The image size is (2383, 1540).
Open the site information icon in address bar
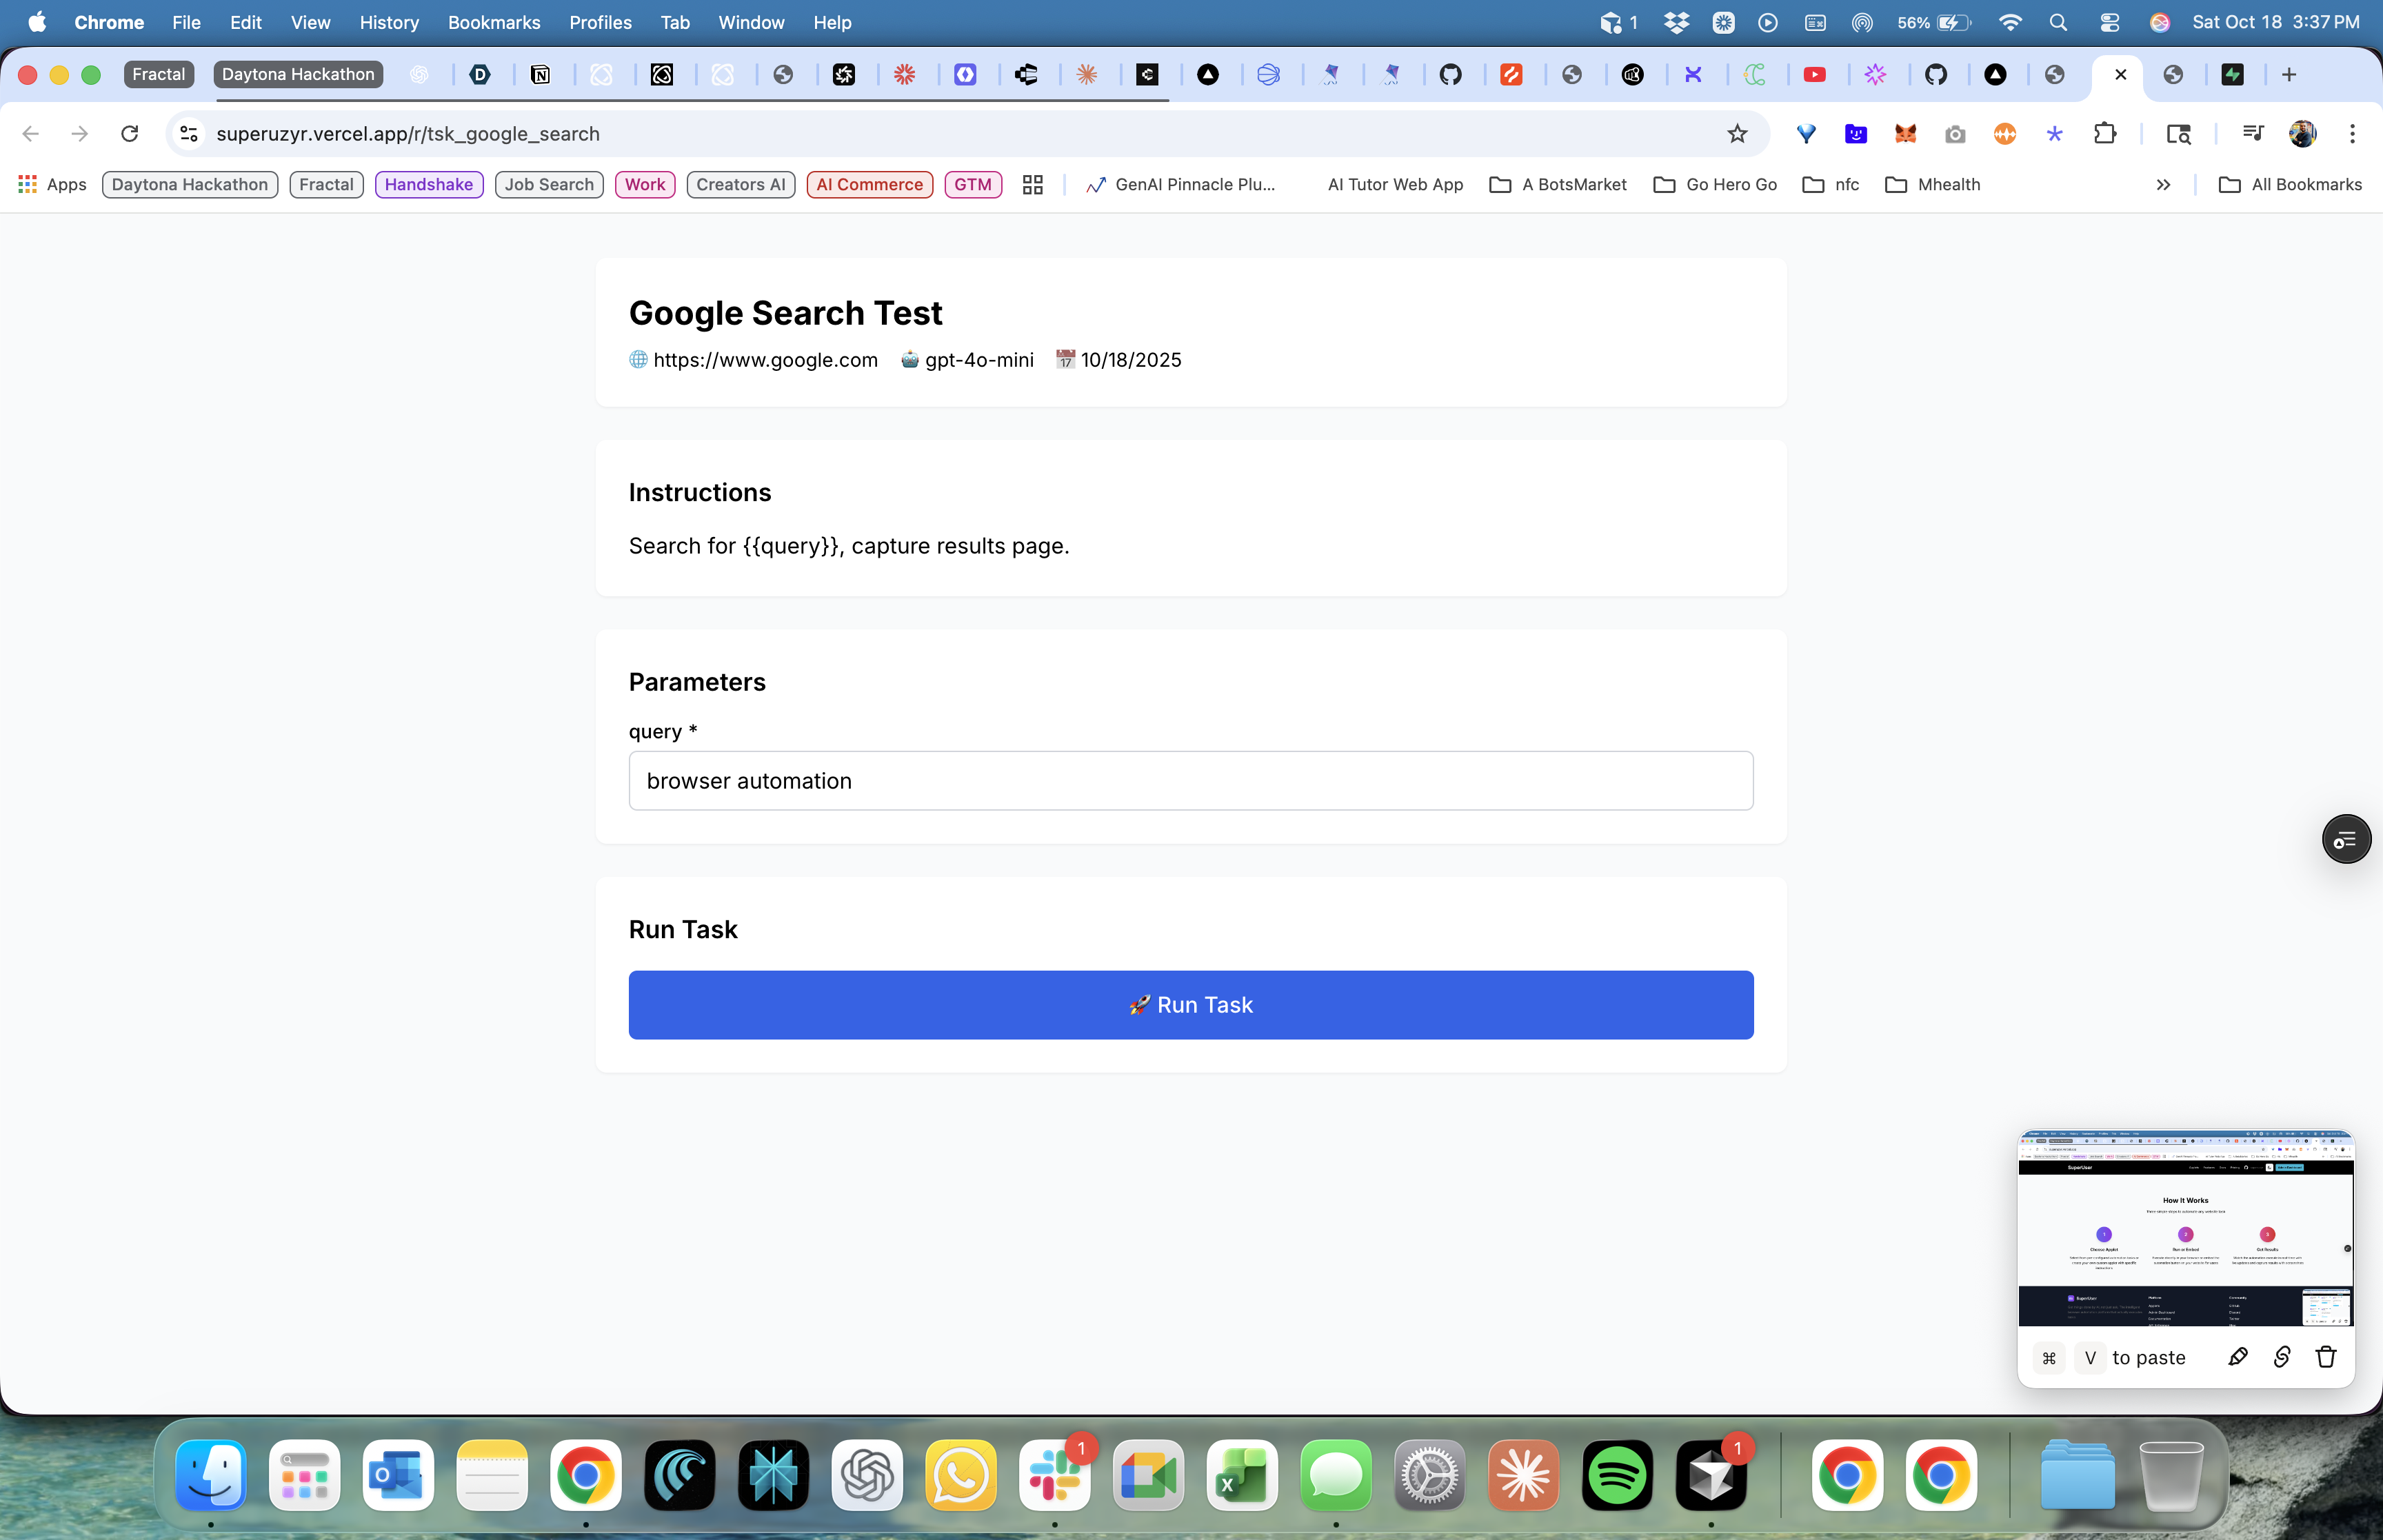(189, 134)
